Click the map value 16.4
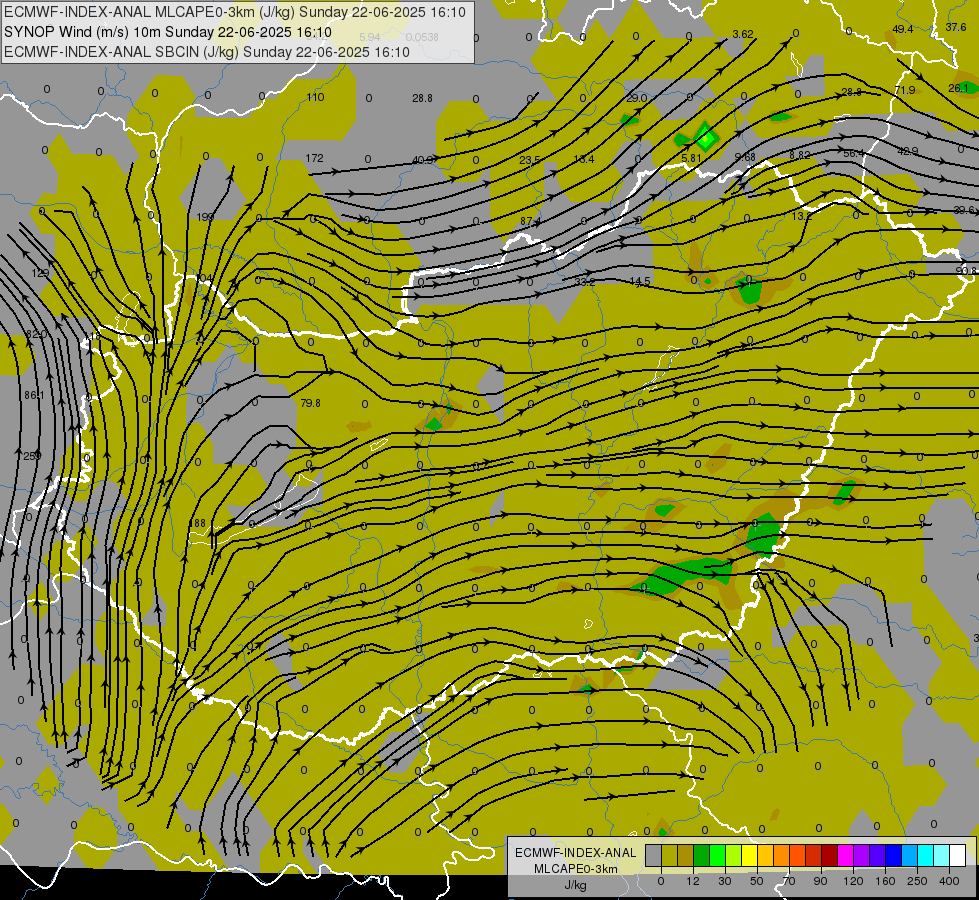 (x=584, y=159)
